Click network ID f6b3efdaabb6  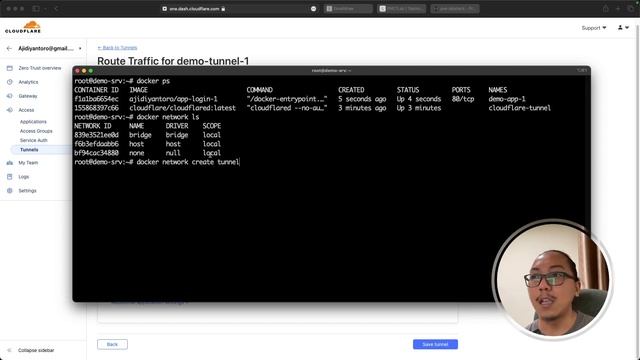click(x=96, y=144)
